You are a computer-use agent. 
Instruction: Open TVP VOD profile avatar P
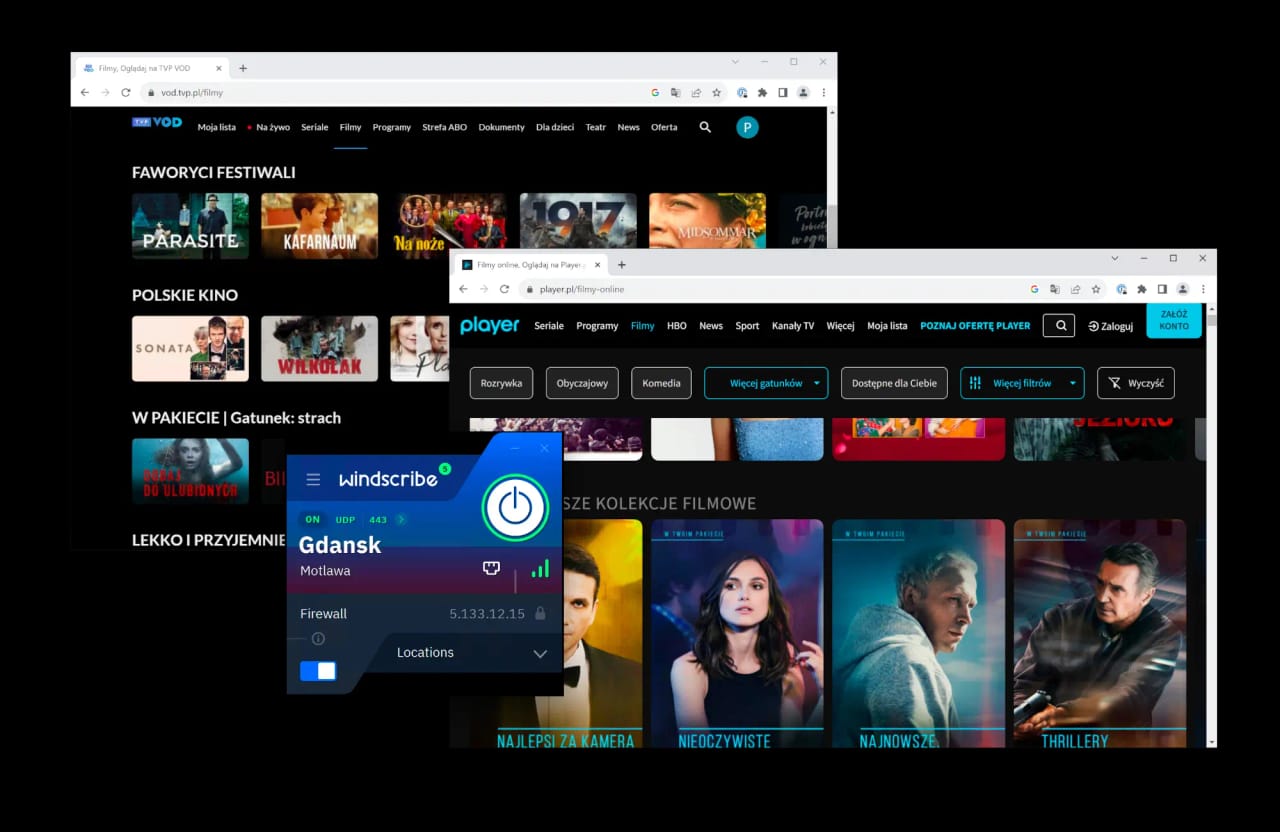pyautogui.click(x=747, y=127)
